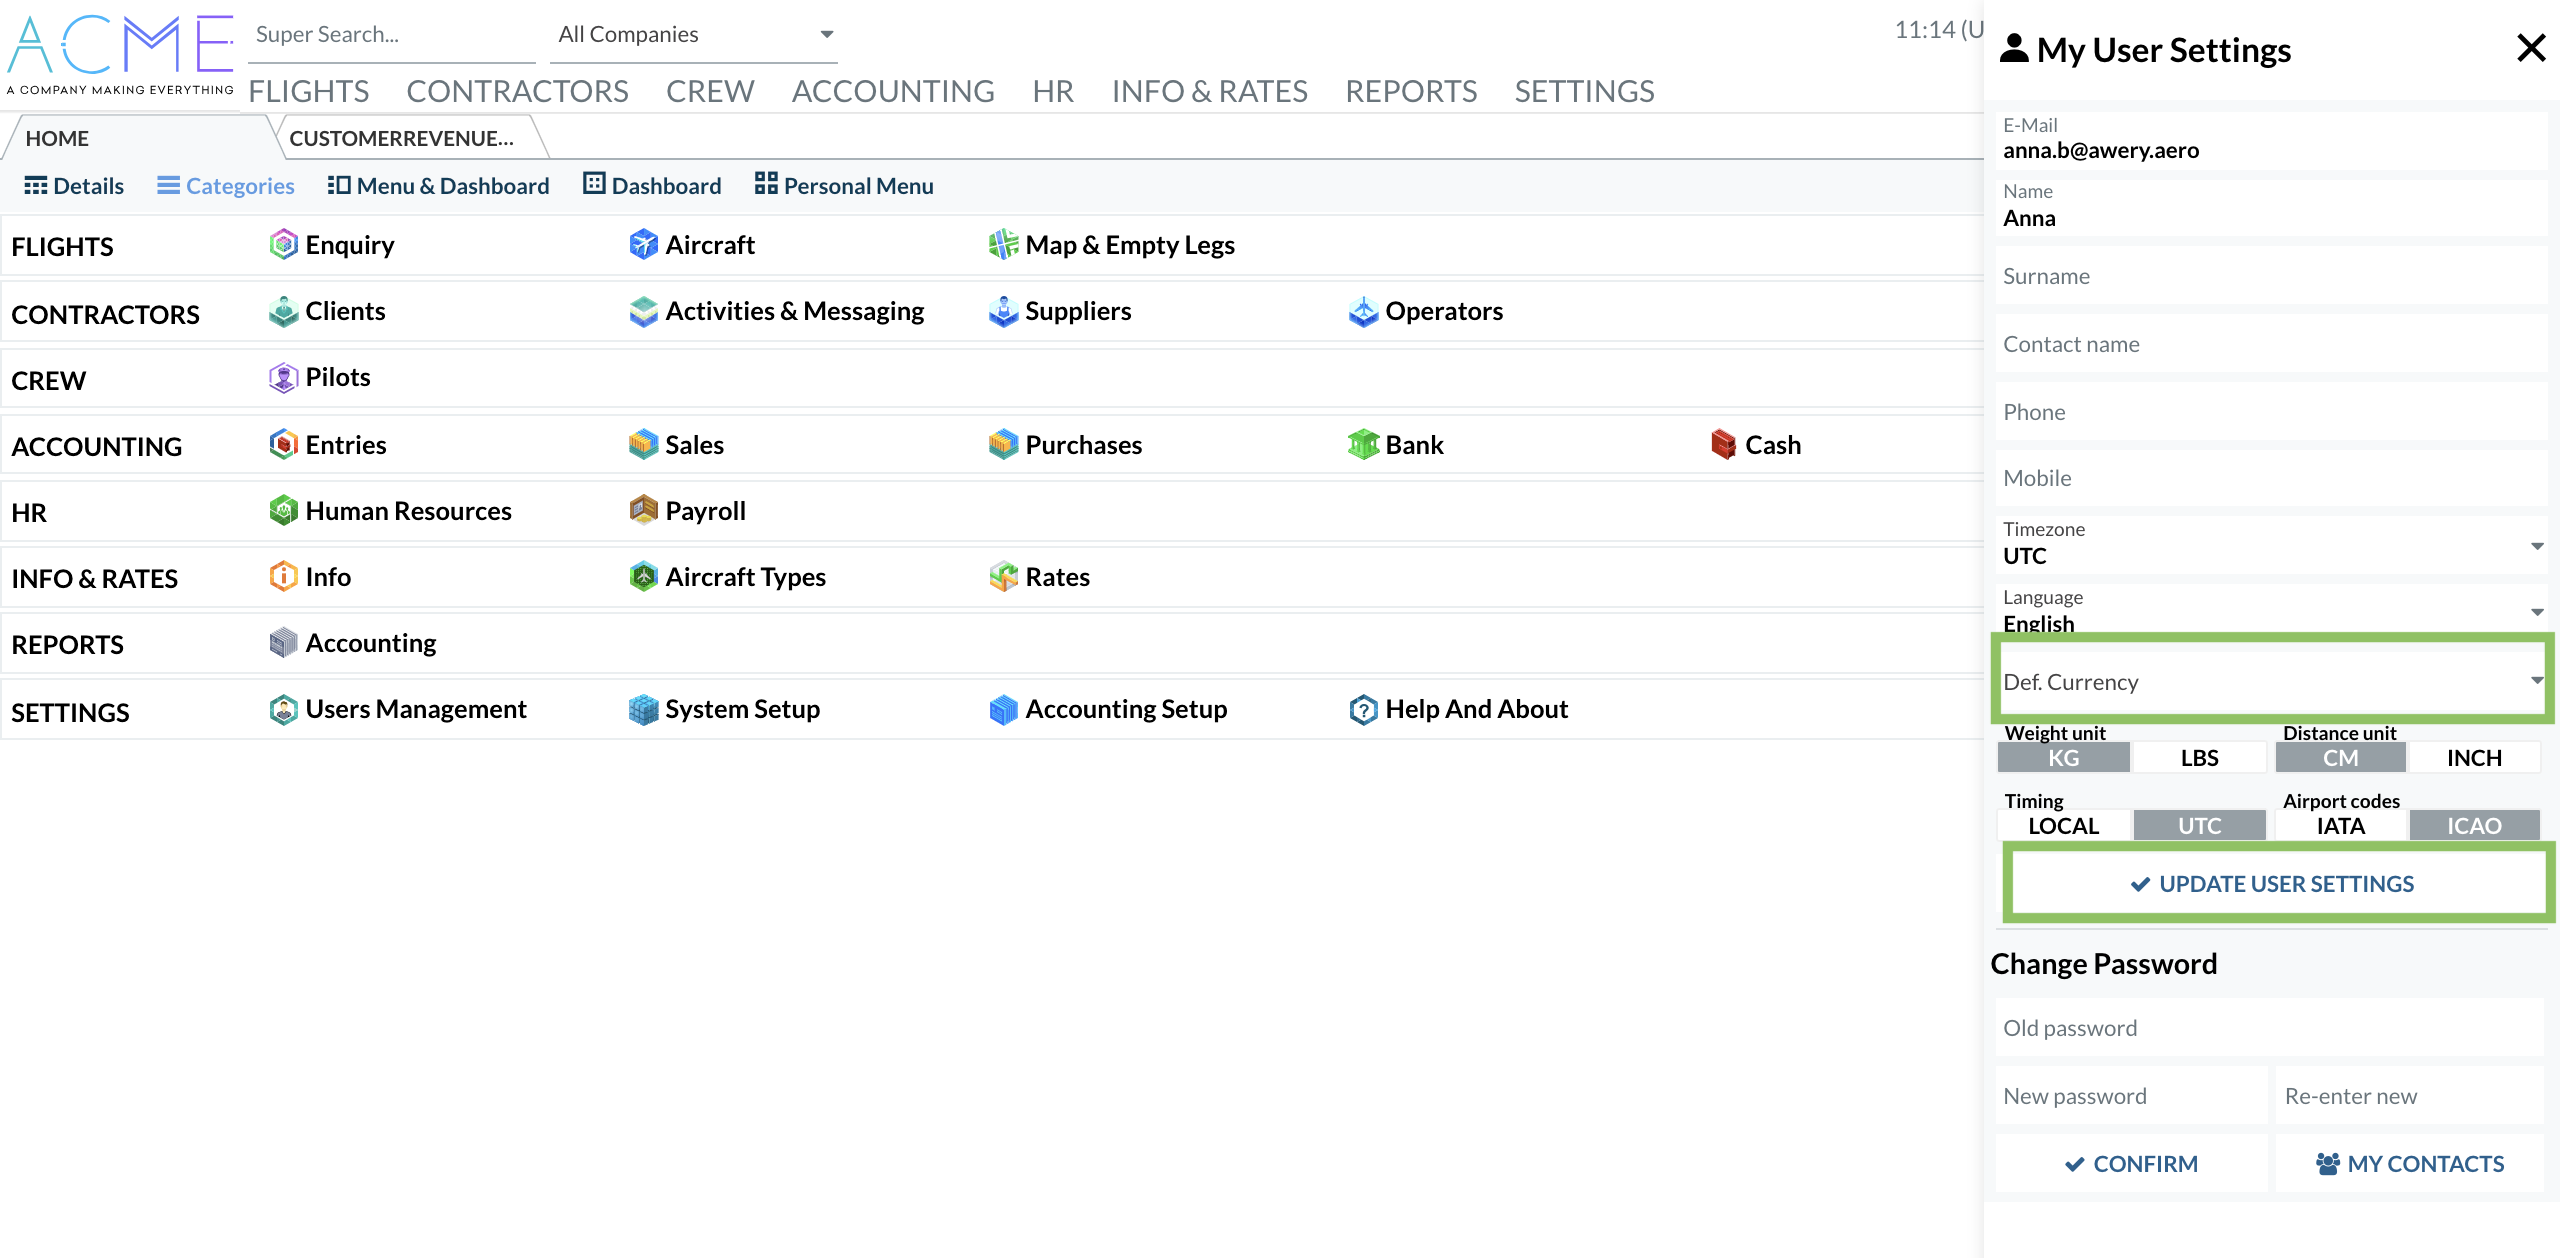Open the Enquiry module icon
The image size is (2560, 1258).
283,245
